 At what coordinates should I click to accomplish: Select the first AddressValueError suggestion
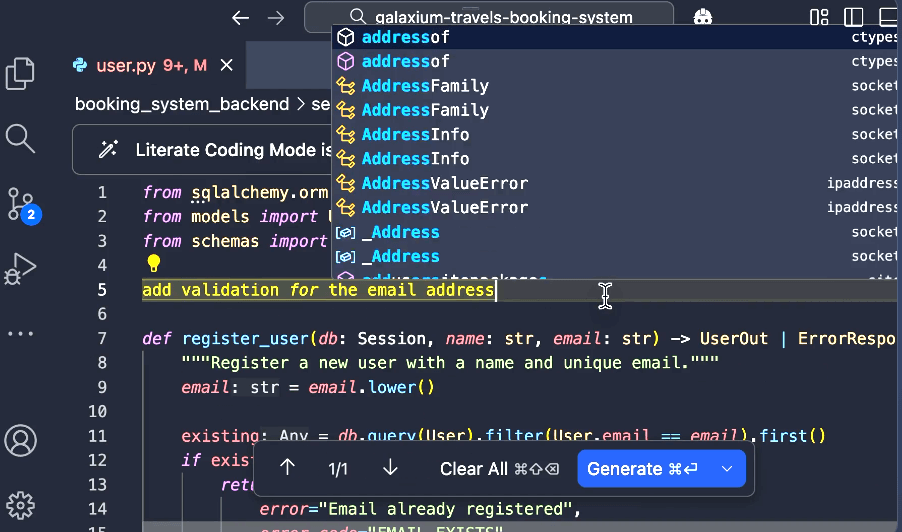(614, 183)
